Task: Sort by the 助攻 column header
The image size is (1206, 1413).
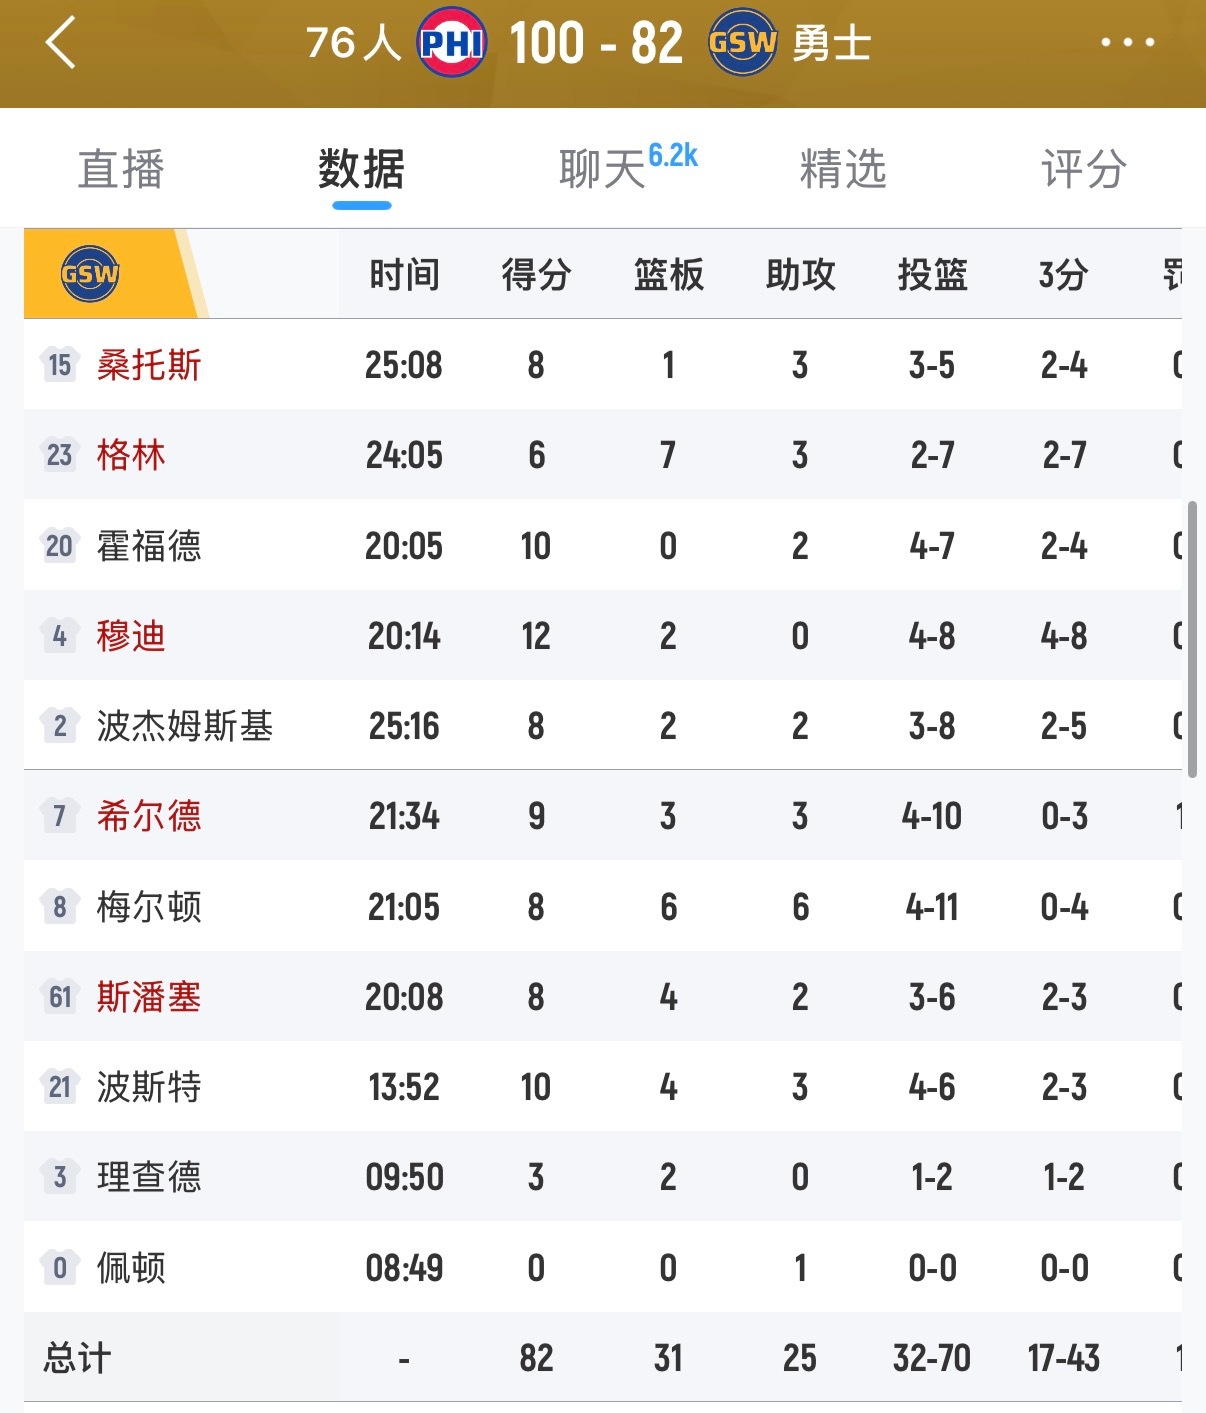Action: pyautogui.click(x=799, y=275)
